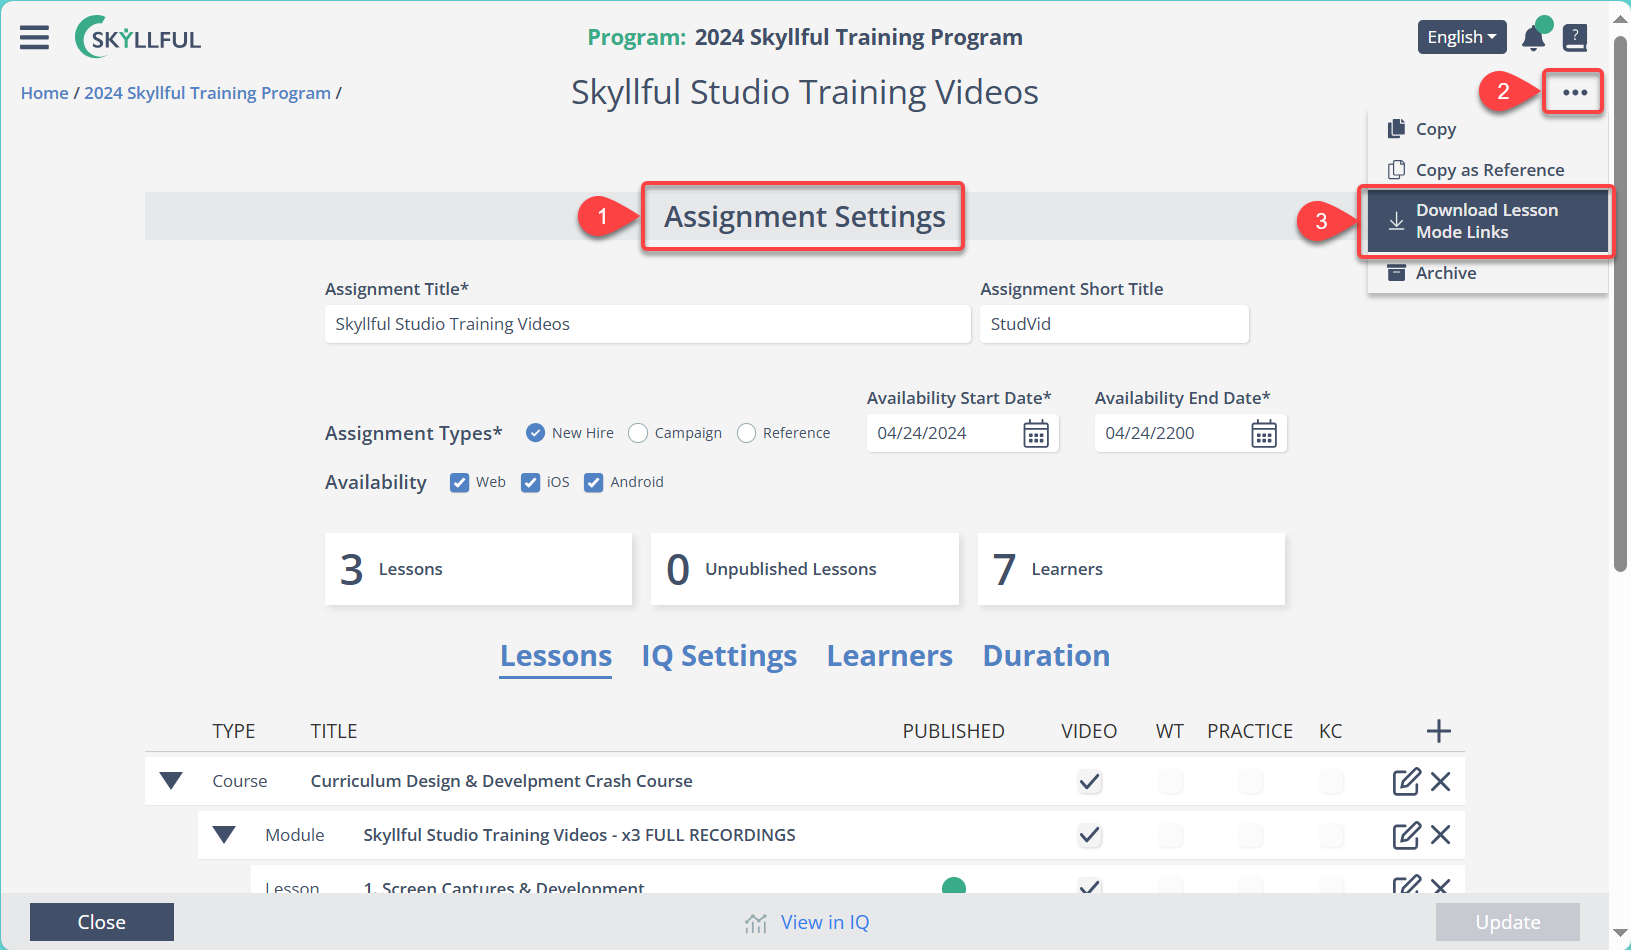The image size is (1631, 950).
Task: Select Download Lesson Mode Links
Action: coord(1487,221)
